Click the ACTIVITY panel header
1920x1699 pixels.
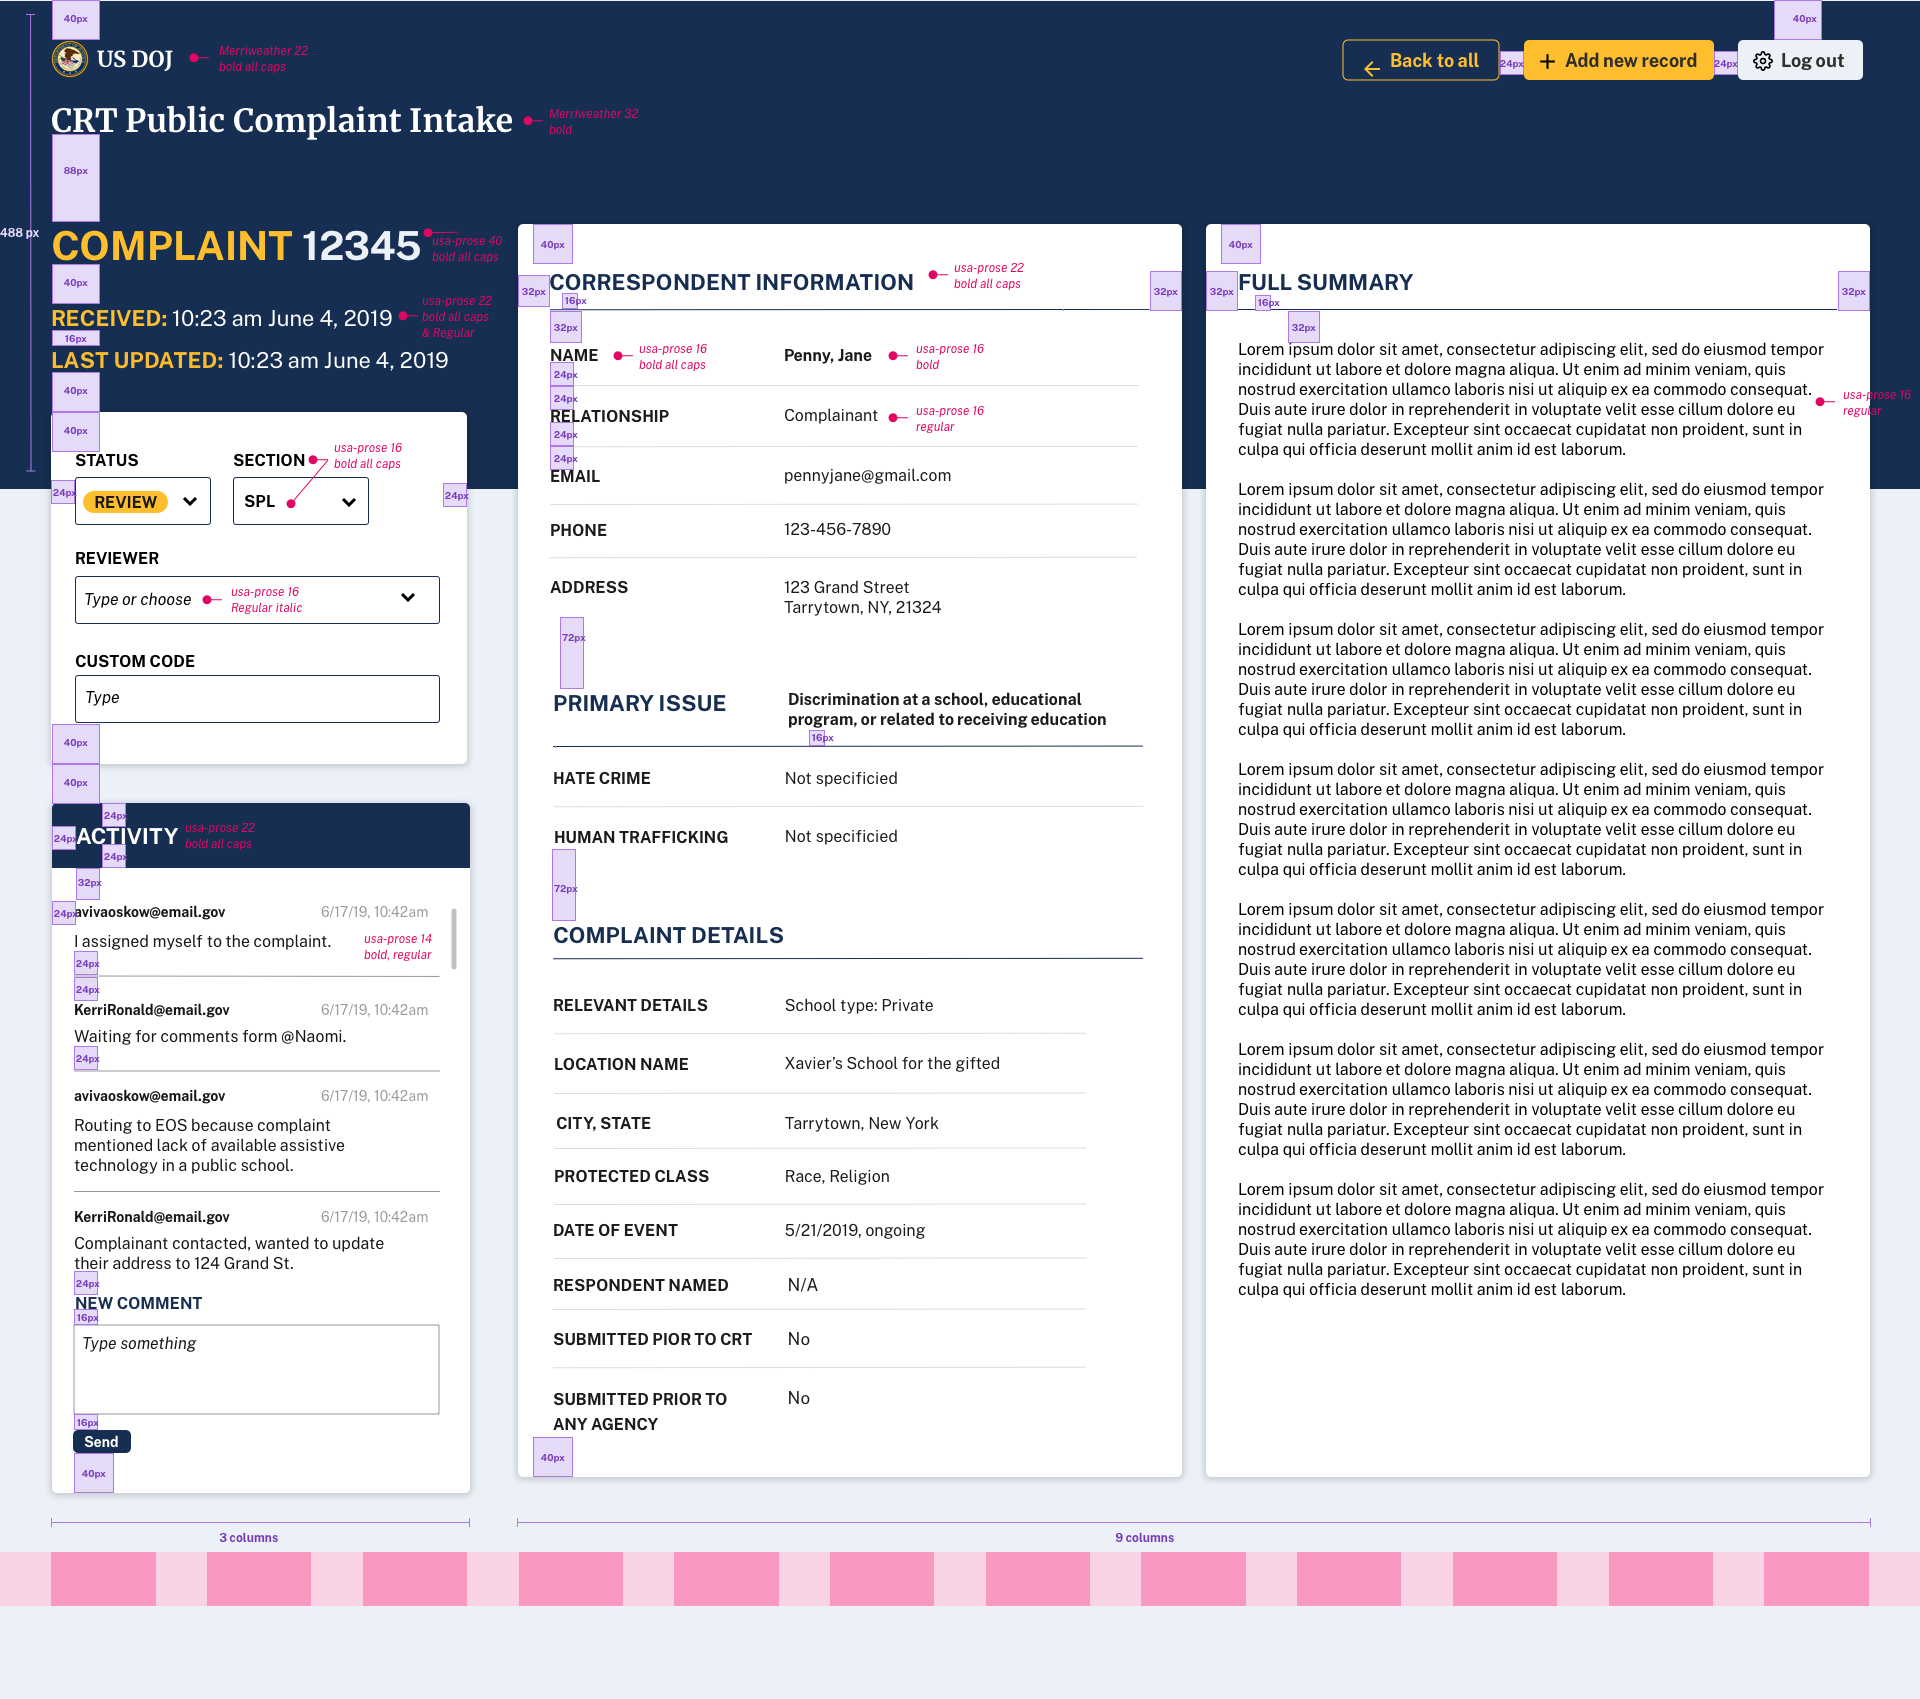(261, 835)
